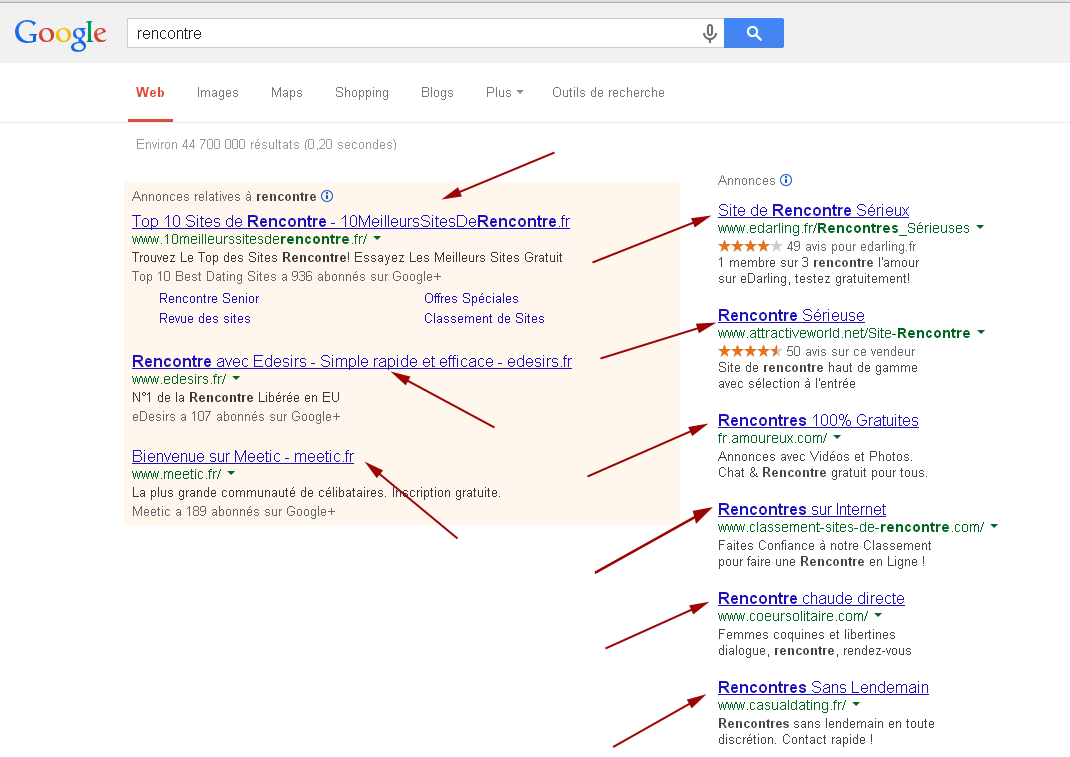This screenshot has width=1070, height=757.
Task: Open Site de Rencontre Sérieux ad
Action: coord(813,210)
